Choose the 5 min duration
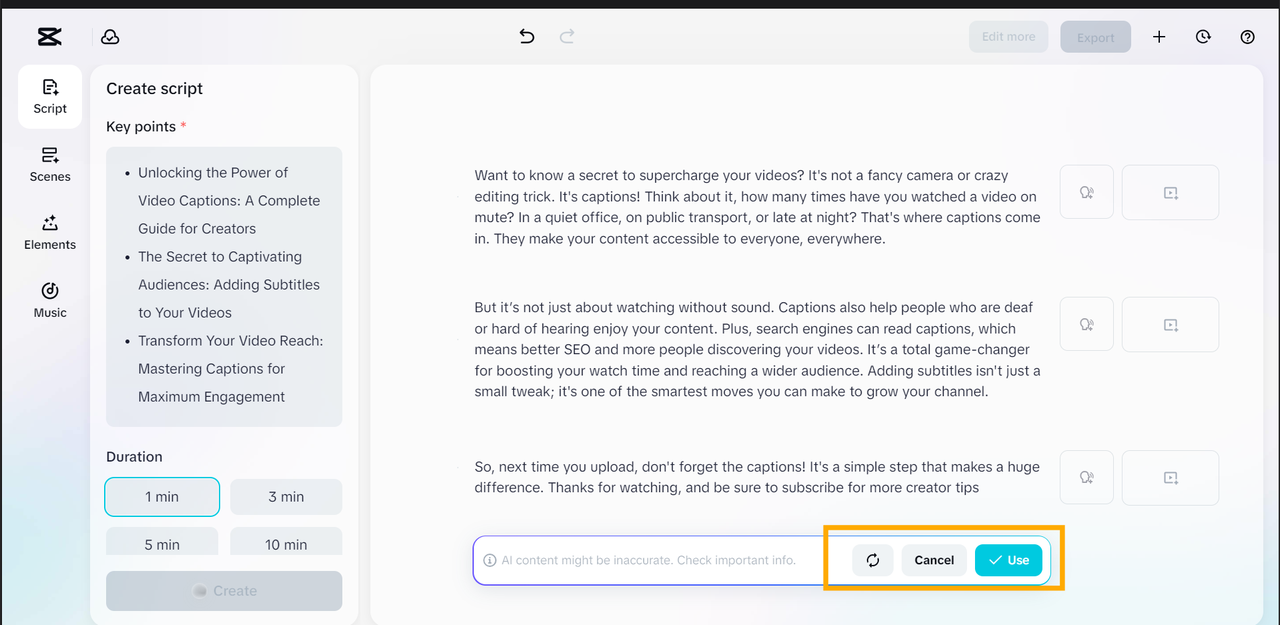Viewport: 1280px width, 625px height. tap(162, 543)
